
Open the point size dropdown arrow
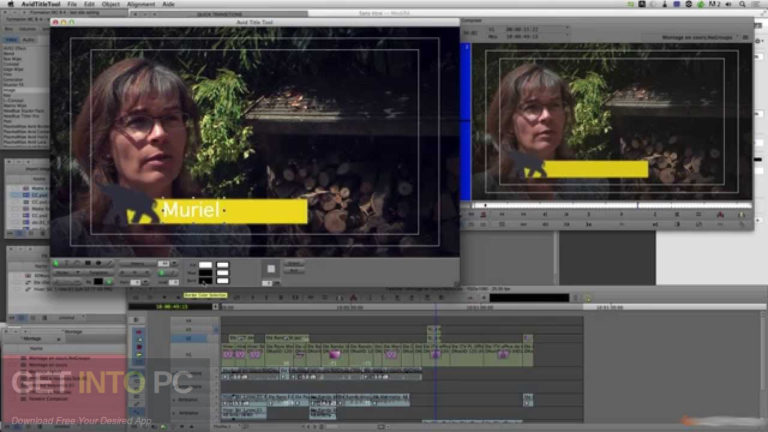[174, 264]
